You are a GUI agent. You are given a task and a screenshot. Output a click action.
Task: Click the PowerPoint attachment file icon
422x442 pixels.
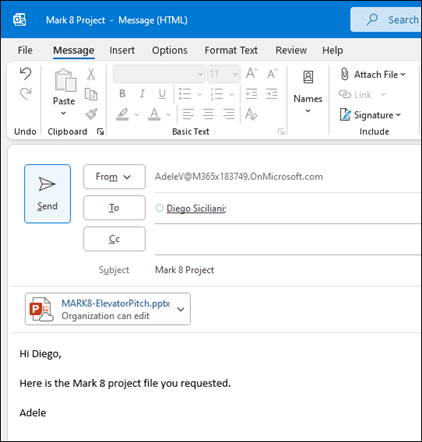(x=41, y=309)
